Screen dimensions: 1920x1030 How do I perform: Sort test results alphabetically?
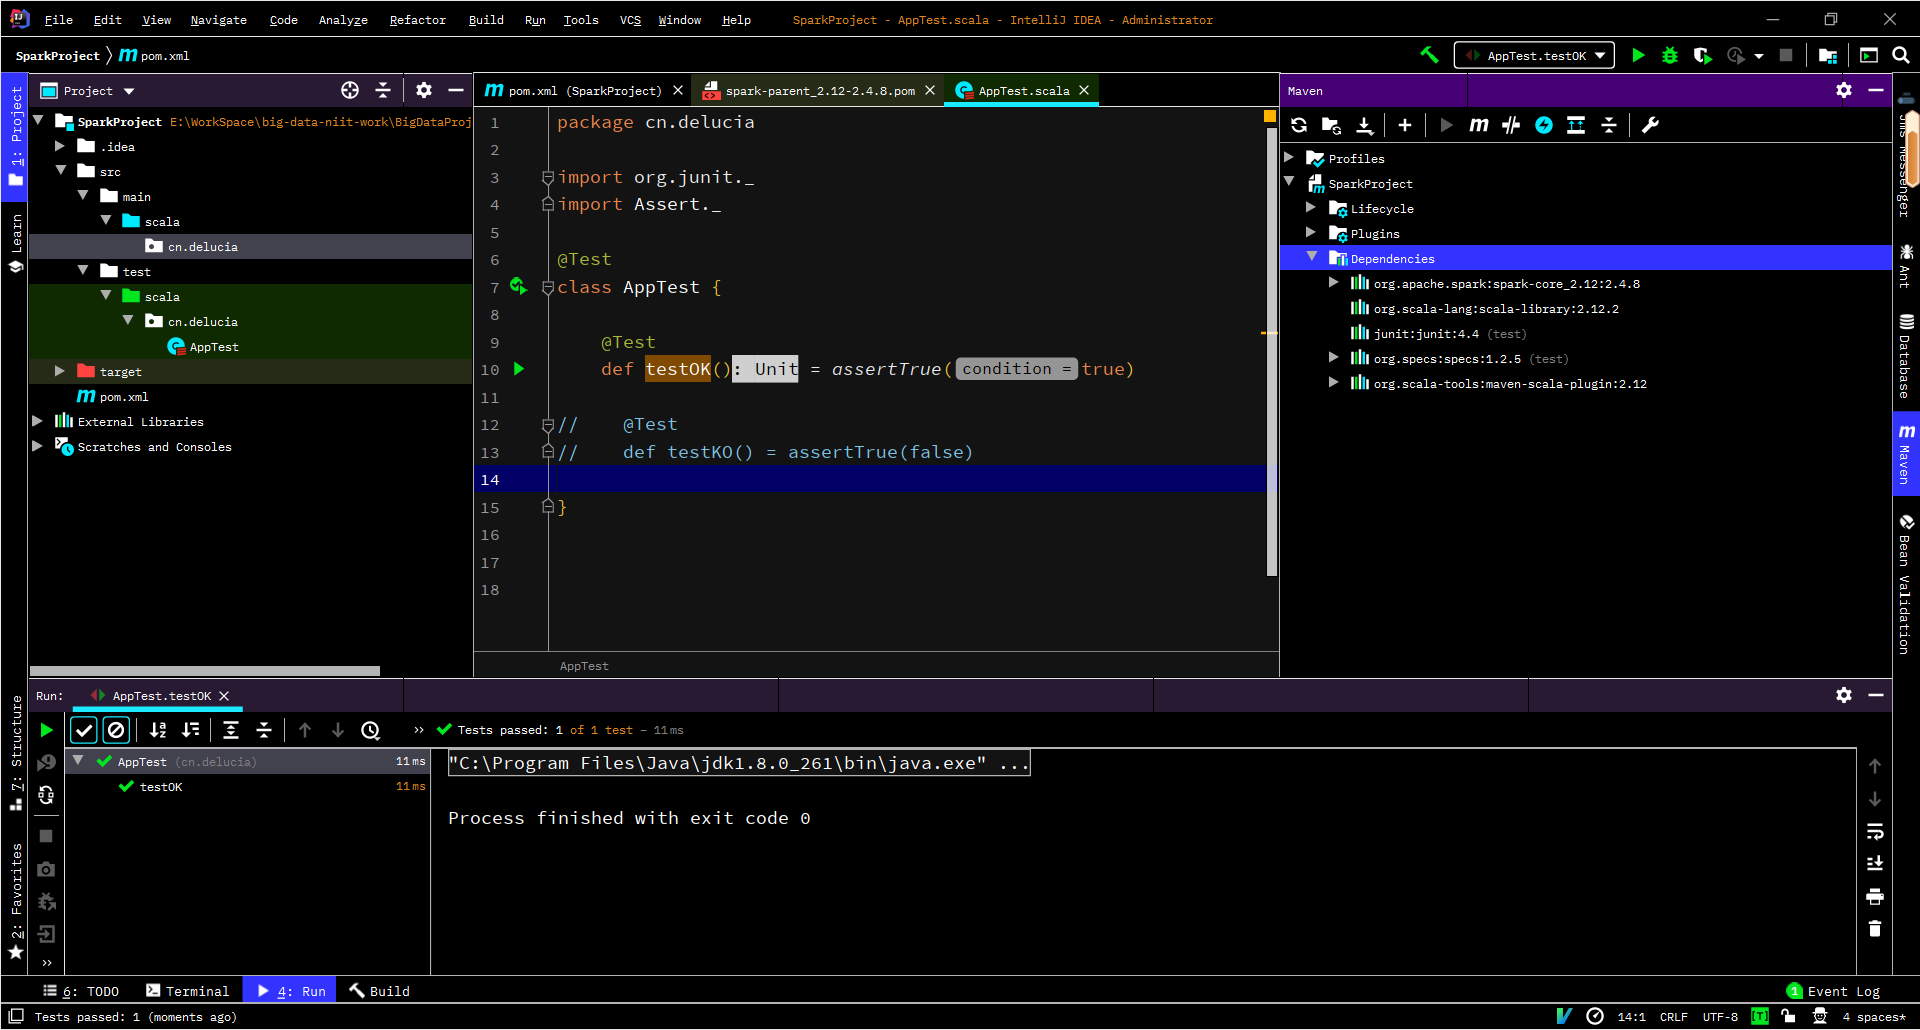(x=158, y=730)
